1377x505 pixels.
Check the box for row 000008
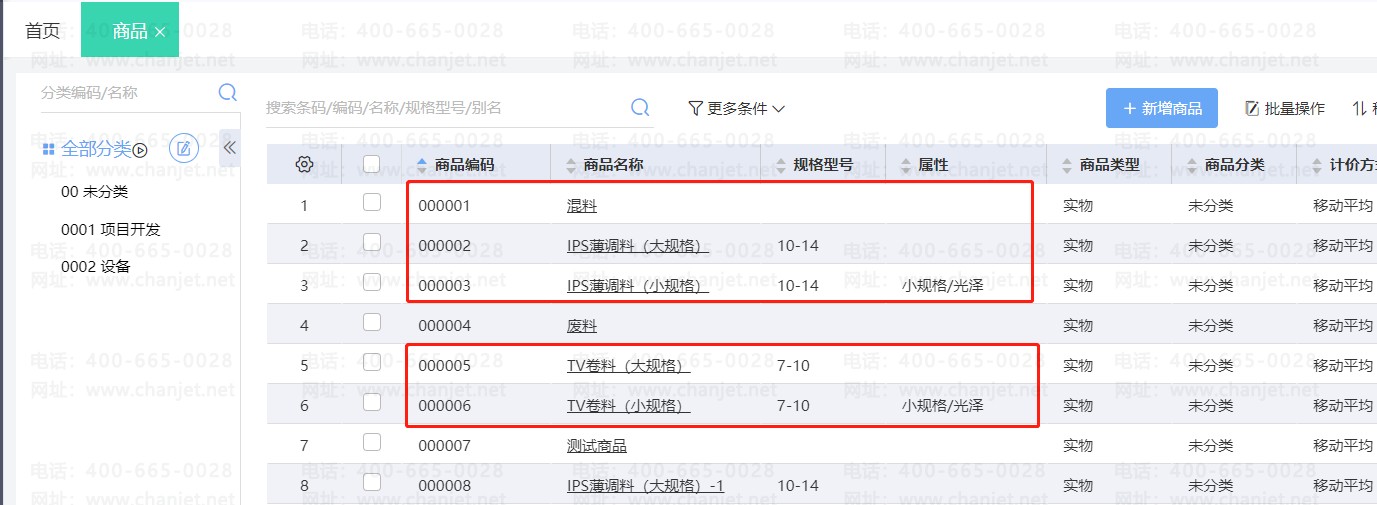pos(372,482)
